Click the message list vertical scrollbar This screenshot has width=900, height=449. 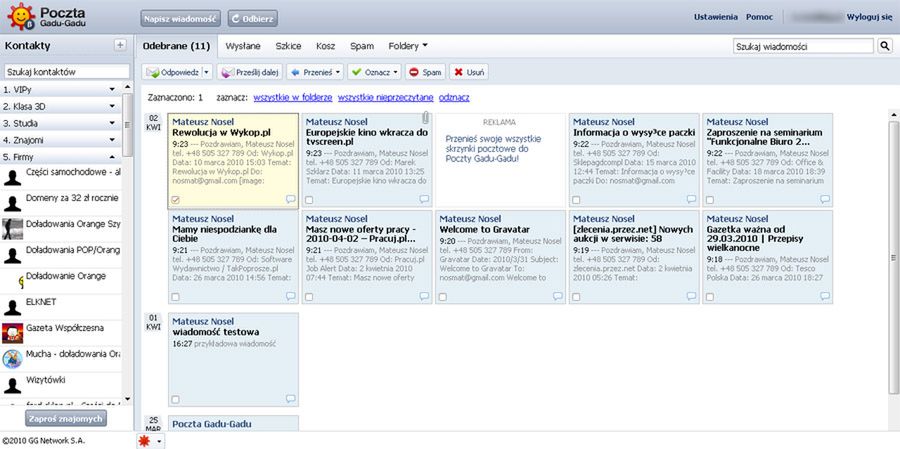[894, 258]
